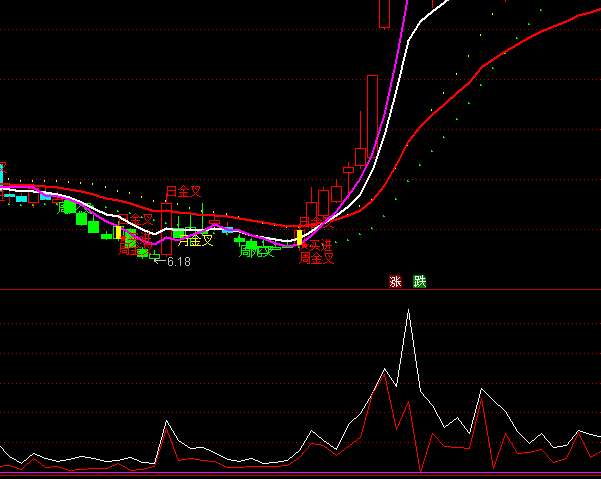
Task: Click the red 涨 (rise) icon
Action: coord(395,282)
